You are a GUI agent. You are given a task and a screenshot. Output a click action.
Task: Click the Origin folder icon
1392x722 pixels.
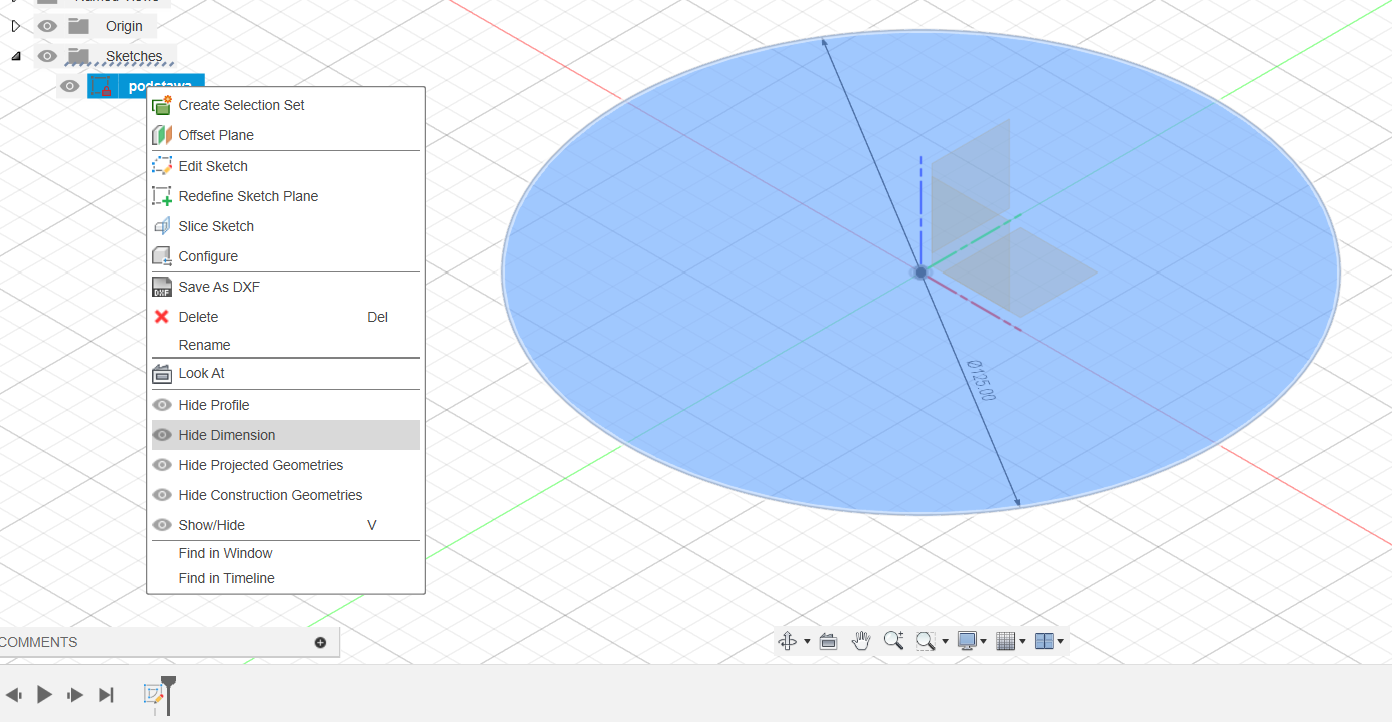pos(79,26)
